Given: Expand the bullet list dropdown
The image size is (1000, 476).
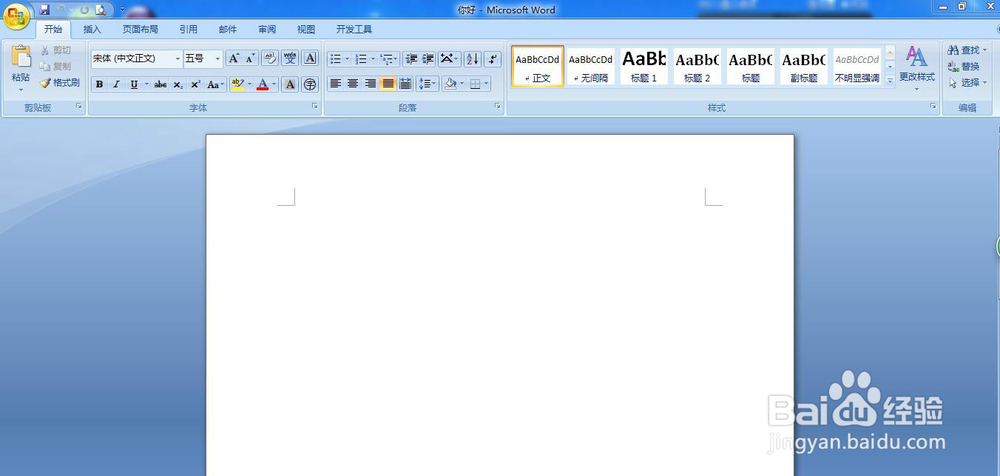Looking at the screenshot, I should (x=347, y=59).
